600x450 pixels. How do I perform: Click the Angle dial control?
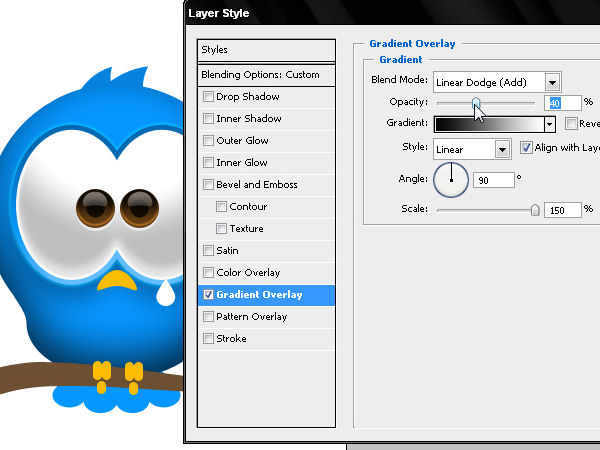point(451,180)
